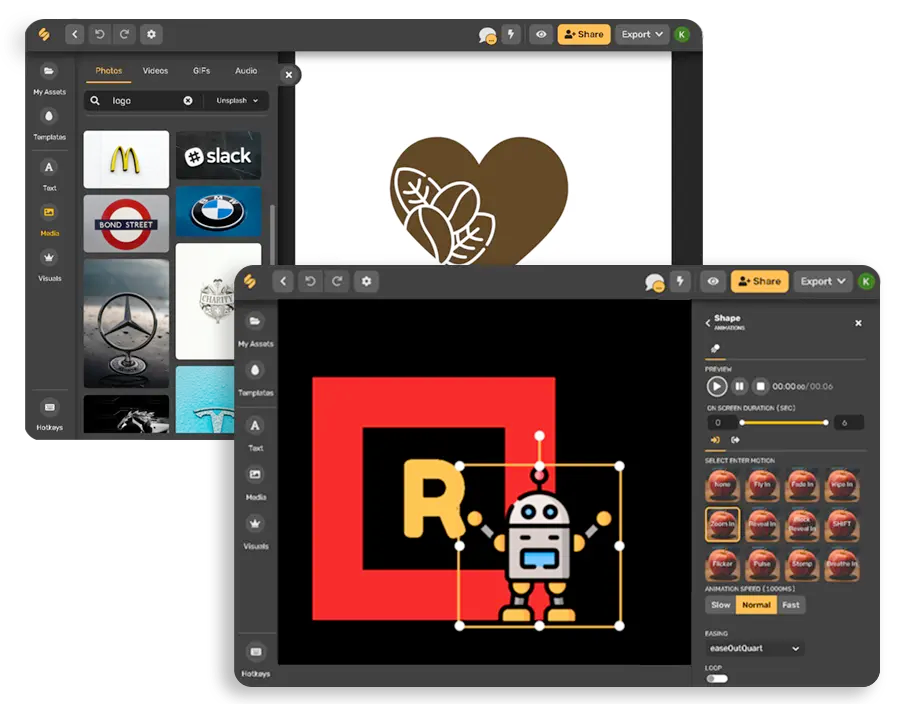The width and height of the screenshot is (903, 704).
Task: Click the lightning bolt in back window toolbar
Action: tap(511, 35)
